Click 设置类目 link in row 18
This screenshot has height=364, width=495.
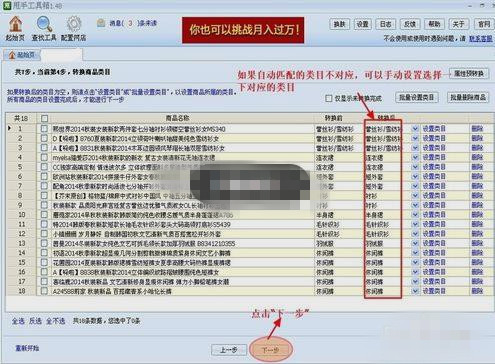pyautogui.click(x=434, y=291)
